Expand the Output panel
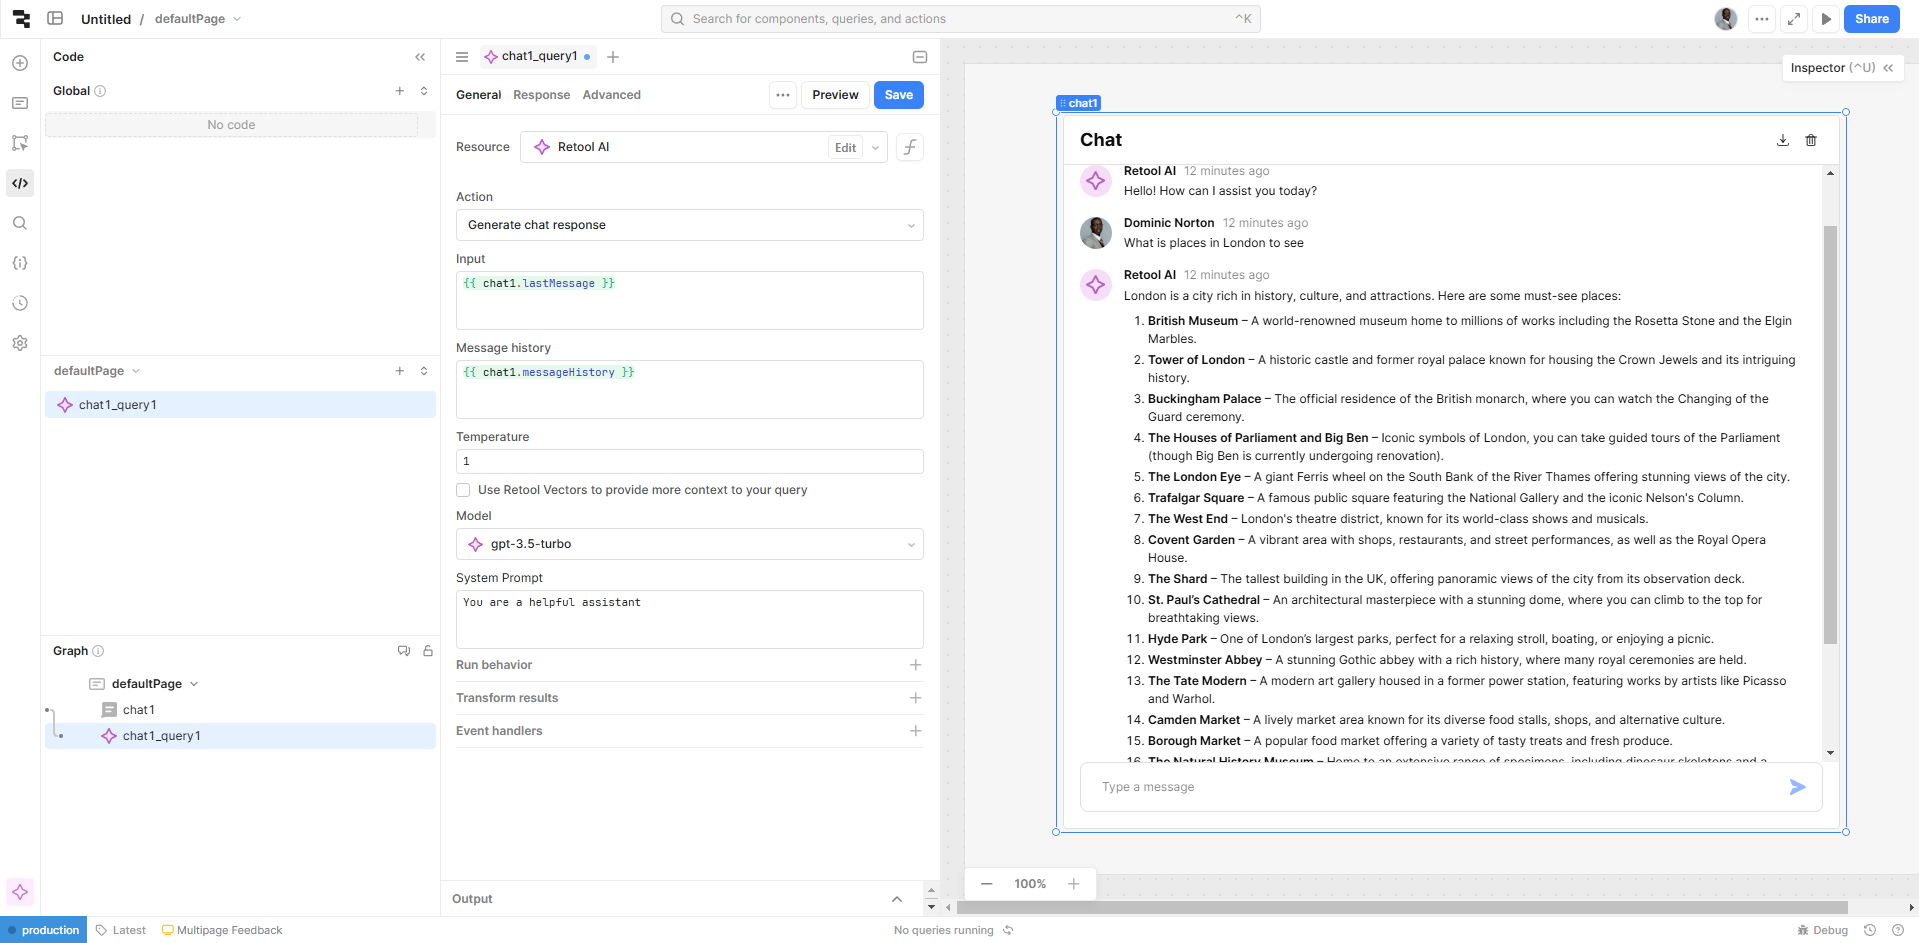This screenshot has width=1919, height=943. pos(897,899)
